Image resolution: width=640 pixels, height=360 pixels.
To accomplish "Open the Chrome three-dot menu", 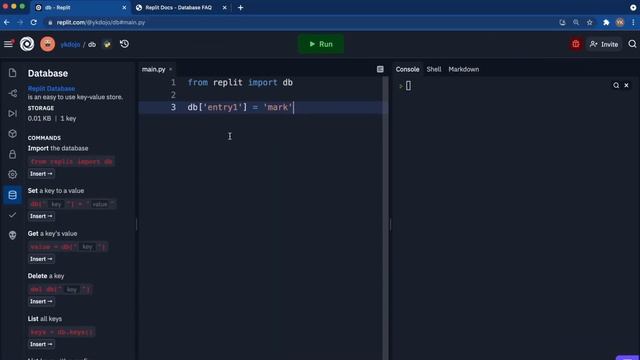I will [633, 22].
